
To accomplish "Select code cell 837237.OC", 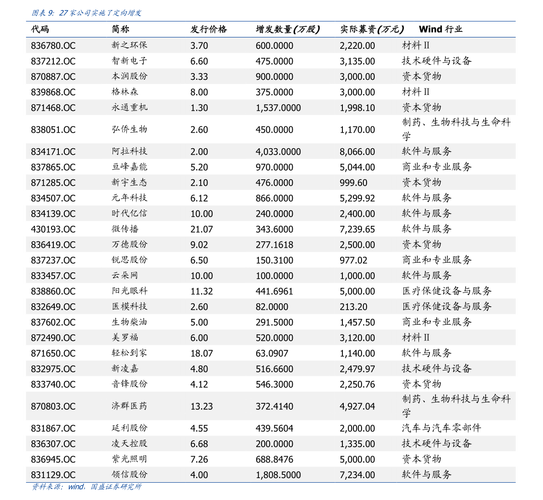I will (53, 260).
